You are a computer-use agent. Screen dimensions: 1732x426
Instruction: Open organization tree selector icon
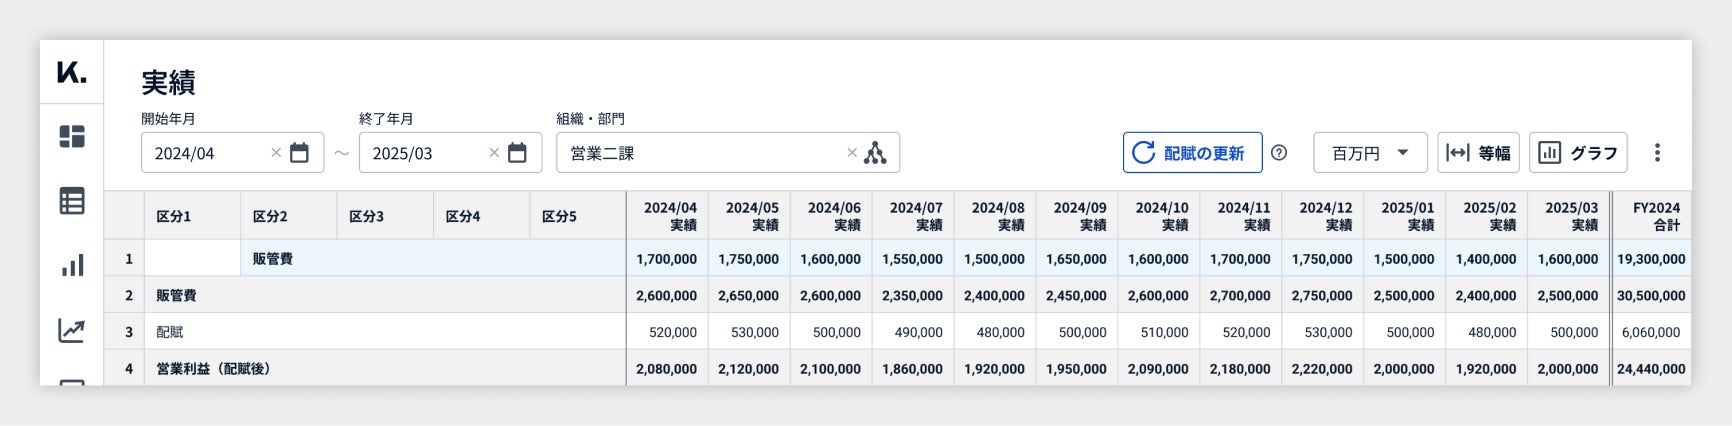click(x=875, y=153)
